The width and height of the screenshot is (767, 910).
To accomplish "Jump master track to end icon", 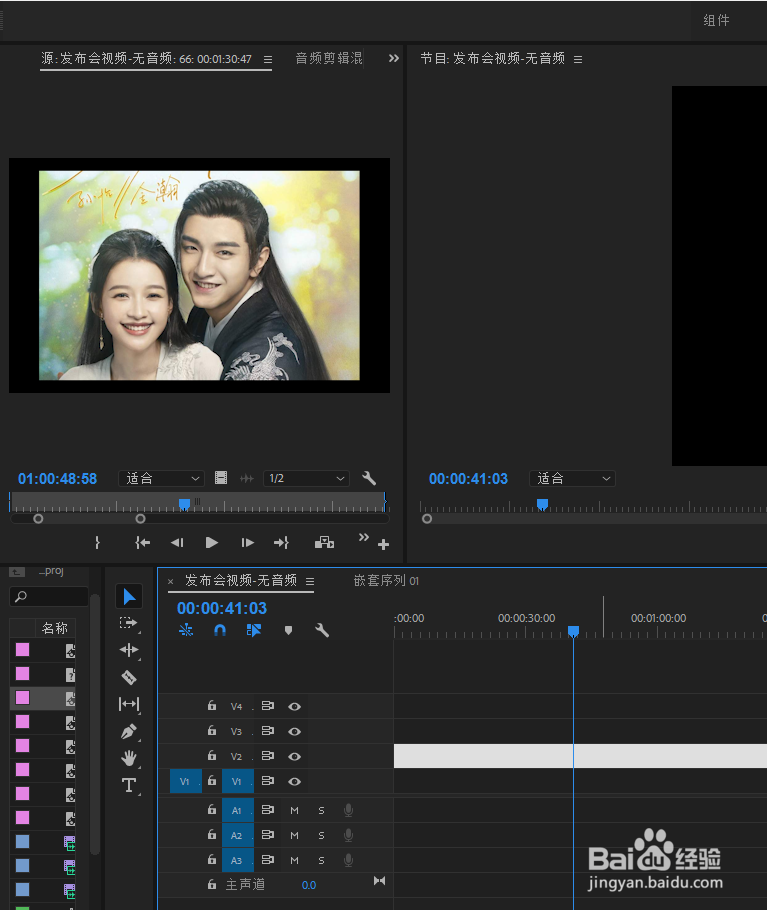I will click(x=379, y=881).
